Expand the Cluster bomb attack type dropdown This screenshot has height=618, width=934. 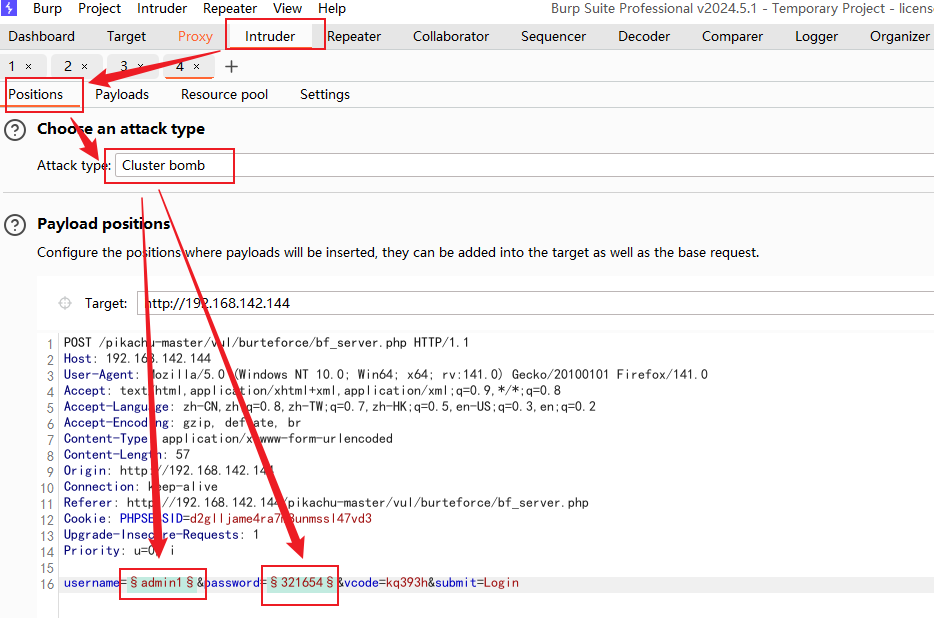tap(524, 166)
